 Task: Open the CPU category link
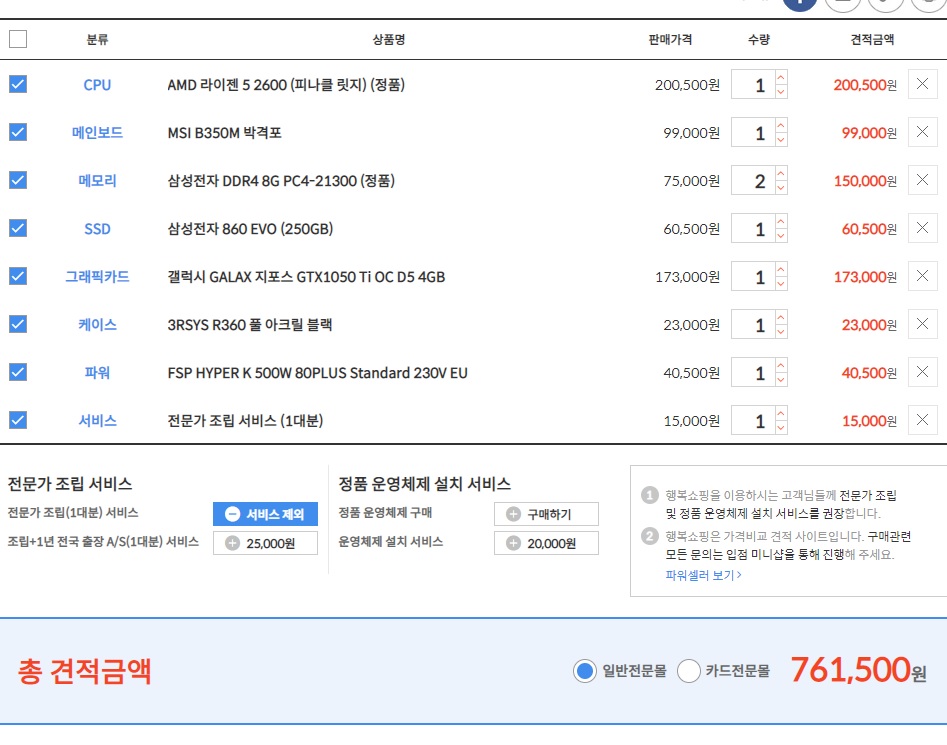tap(97, 85)
